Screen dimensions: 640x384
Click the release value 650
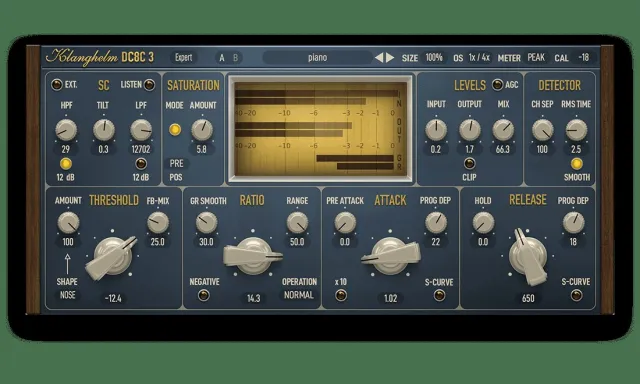click(528, 298)
